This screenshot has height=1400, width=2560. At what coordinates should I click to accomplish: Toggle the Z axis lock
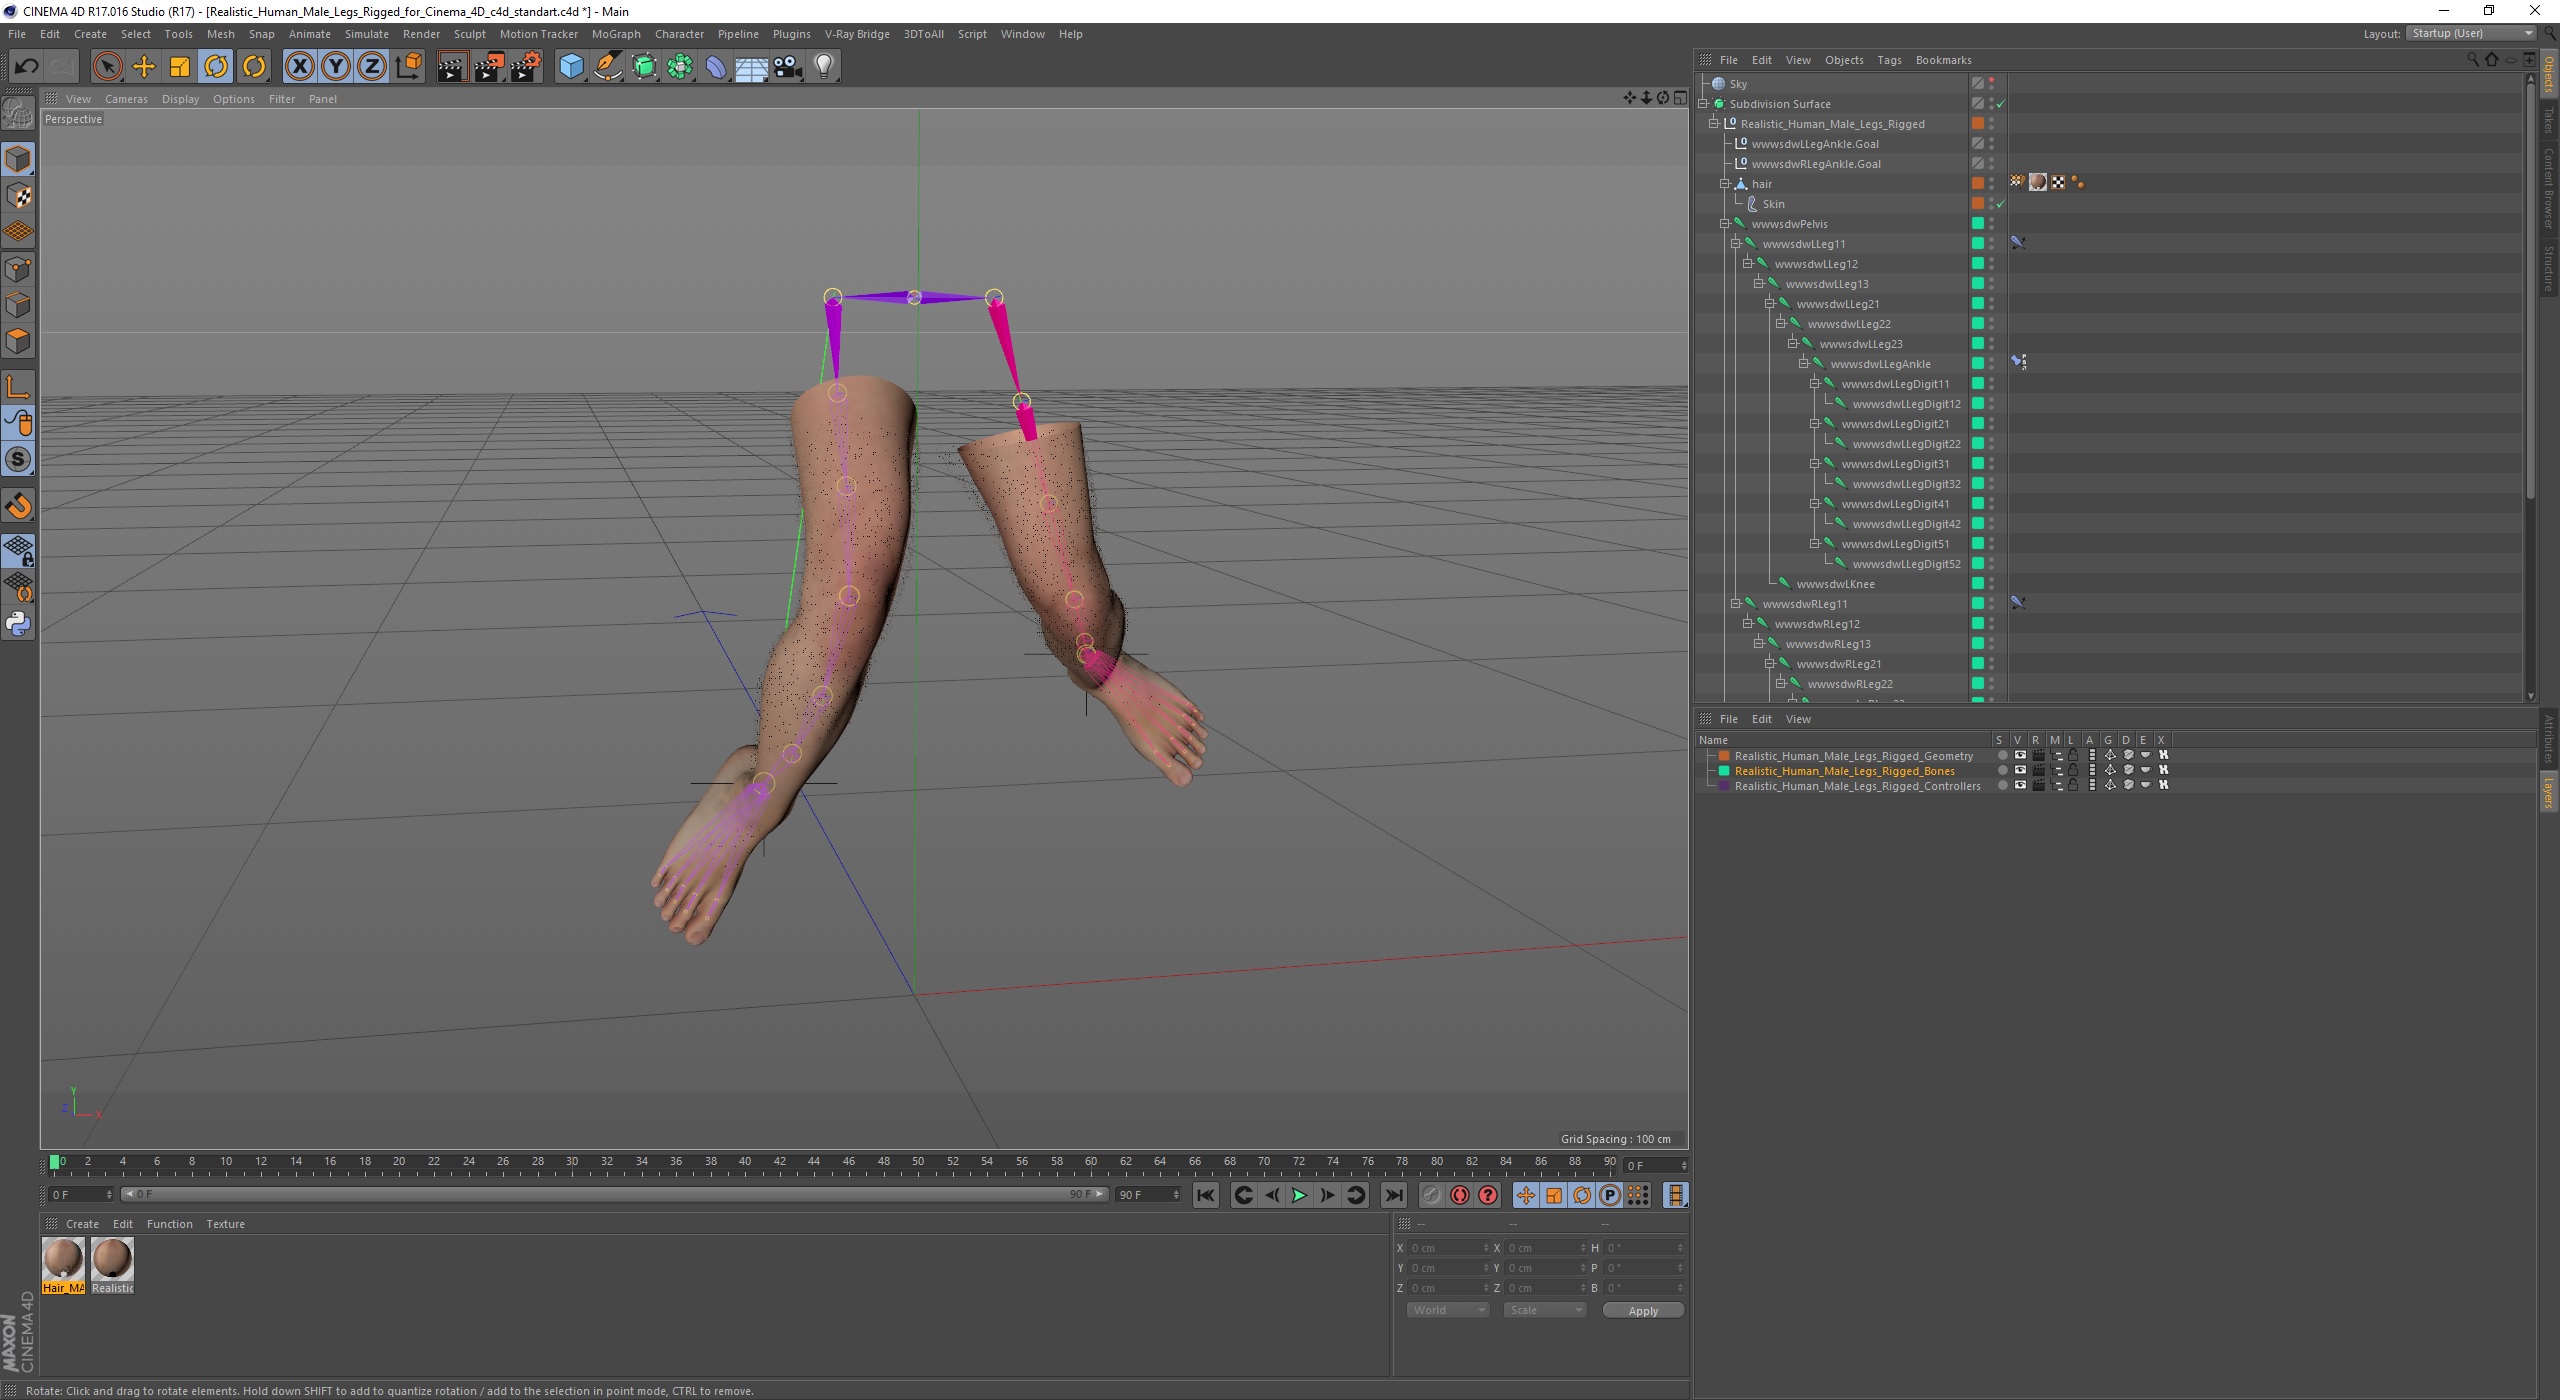(372, 67)
